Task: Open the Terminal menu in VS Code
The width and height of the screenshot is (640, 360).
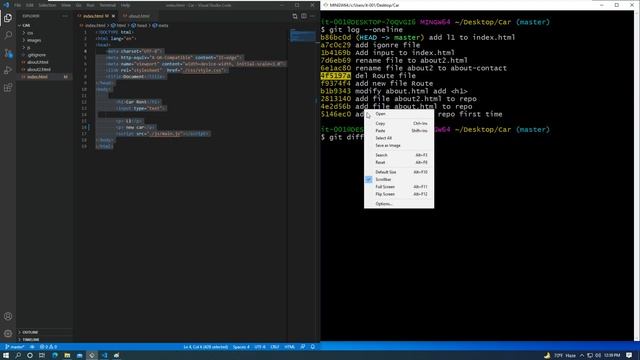Action: coord(107,5)
